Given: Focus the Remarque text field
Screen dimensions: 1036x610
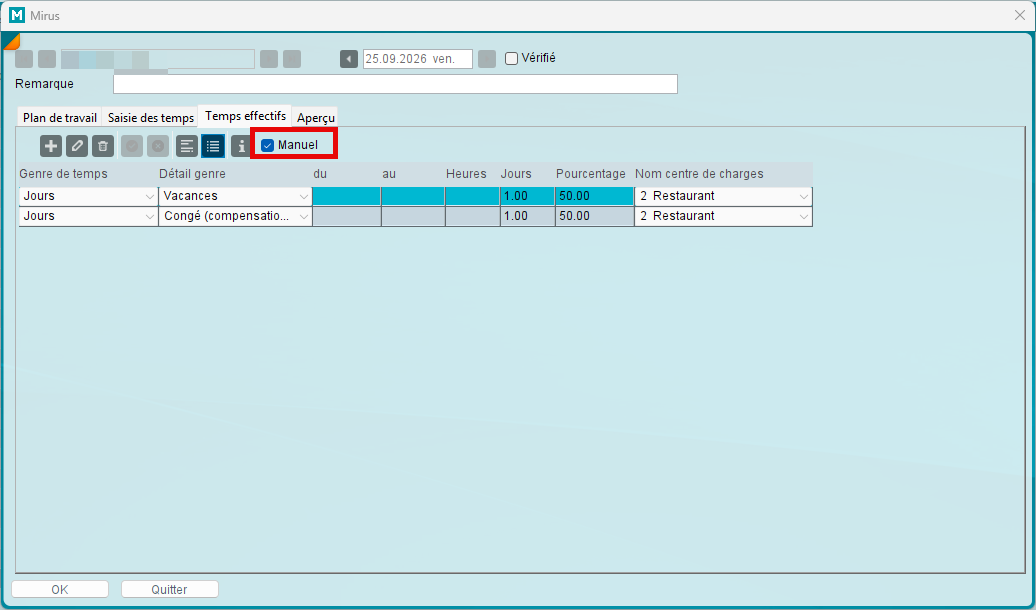Looking at the screenshot, I should pos(395,84).
